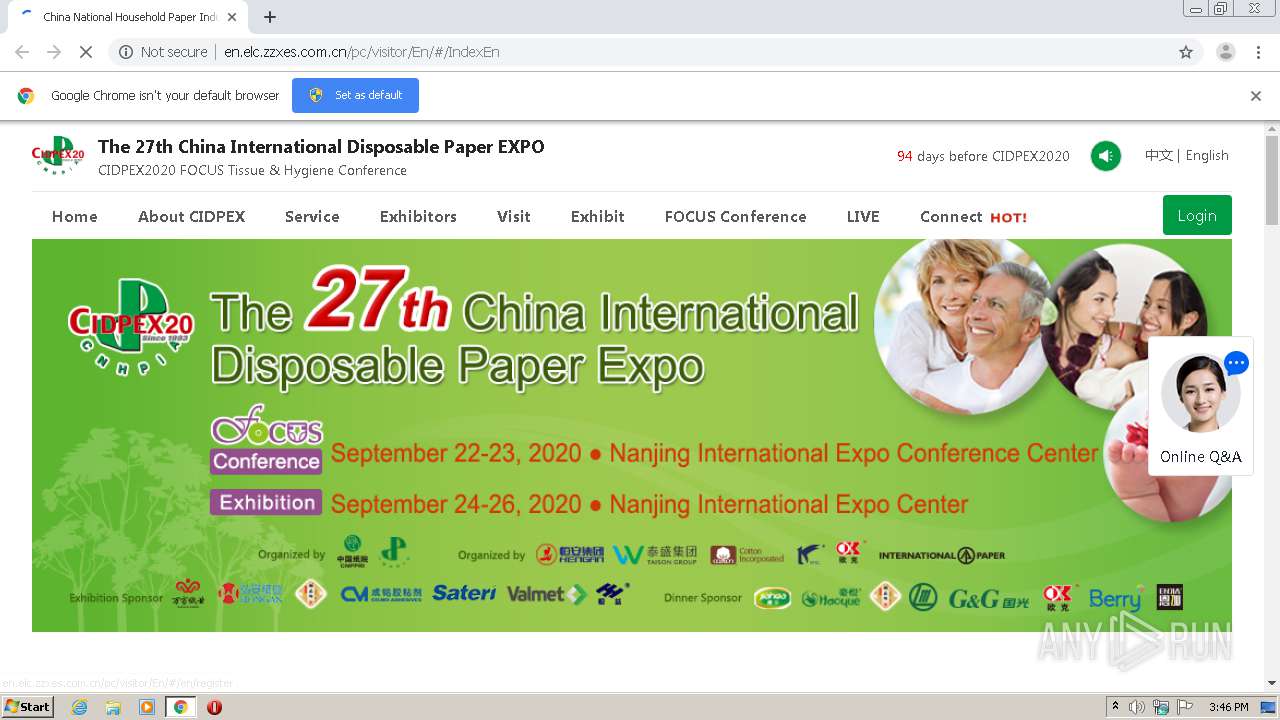Open the About CIDPEX menu
Image resolution: width=1280 pixels, height=720 pixels.
click(191, 216)
